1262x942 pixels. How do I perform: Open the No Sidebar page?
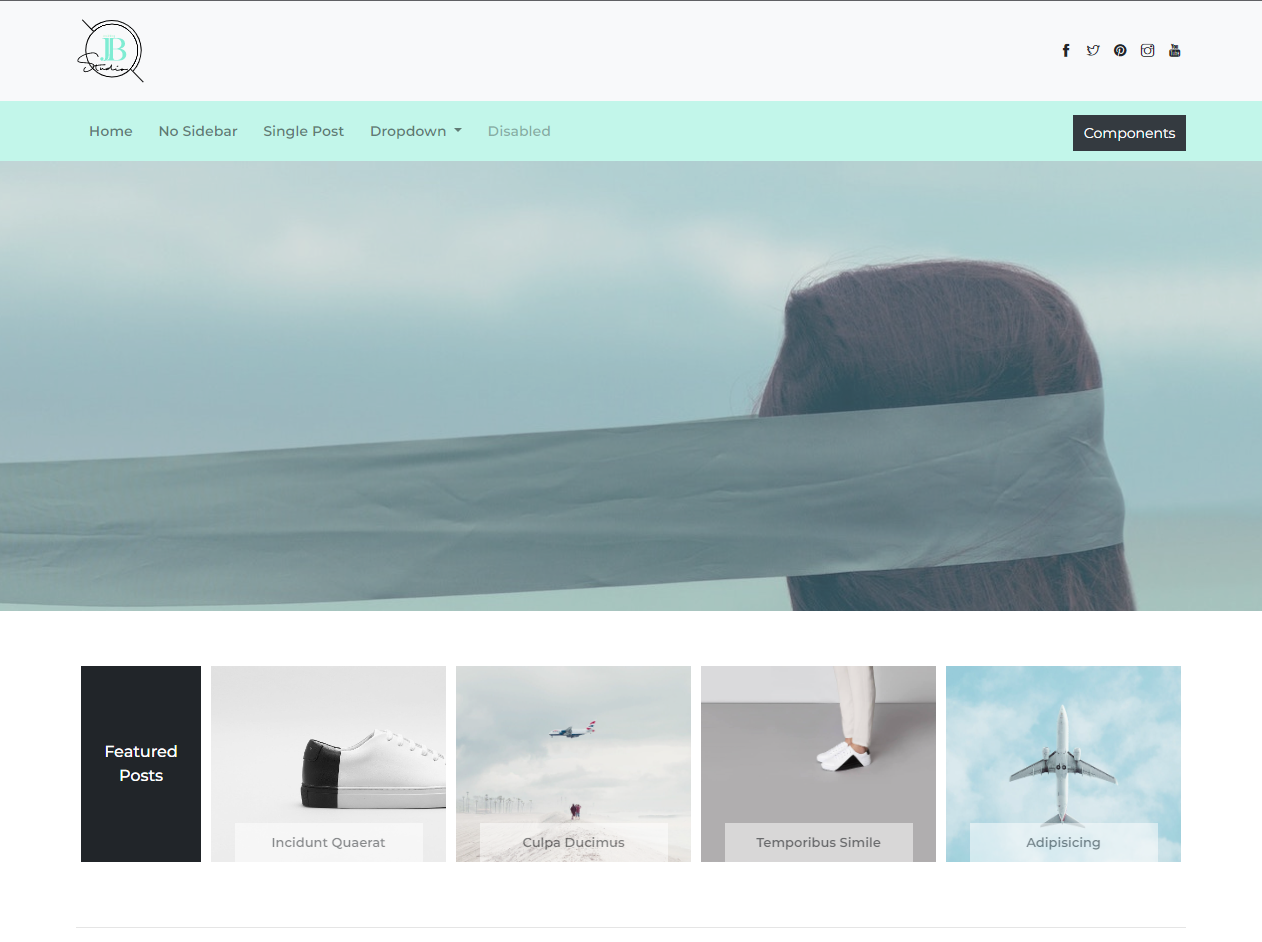(x=198, y=131)
